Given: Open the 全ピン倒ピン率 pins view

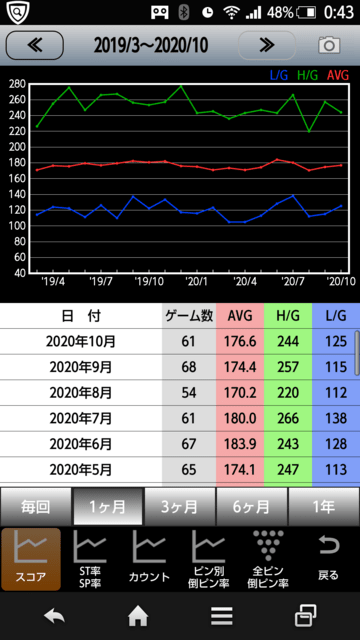Looking at the screenshot, I should [268, 559].
